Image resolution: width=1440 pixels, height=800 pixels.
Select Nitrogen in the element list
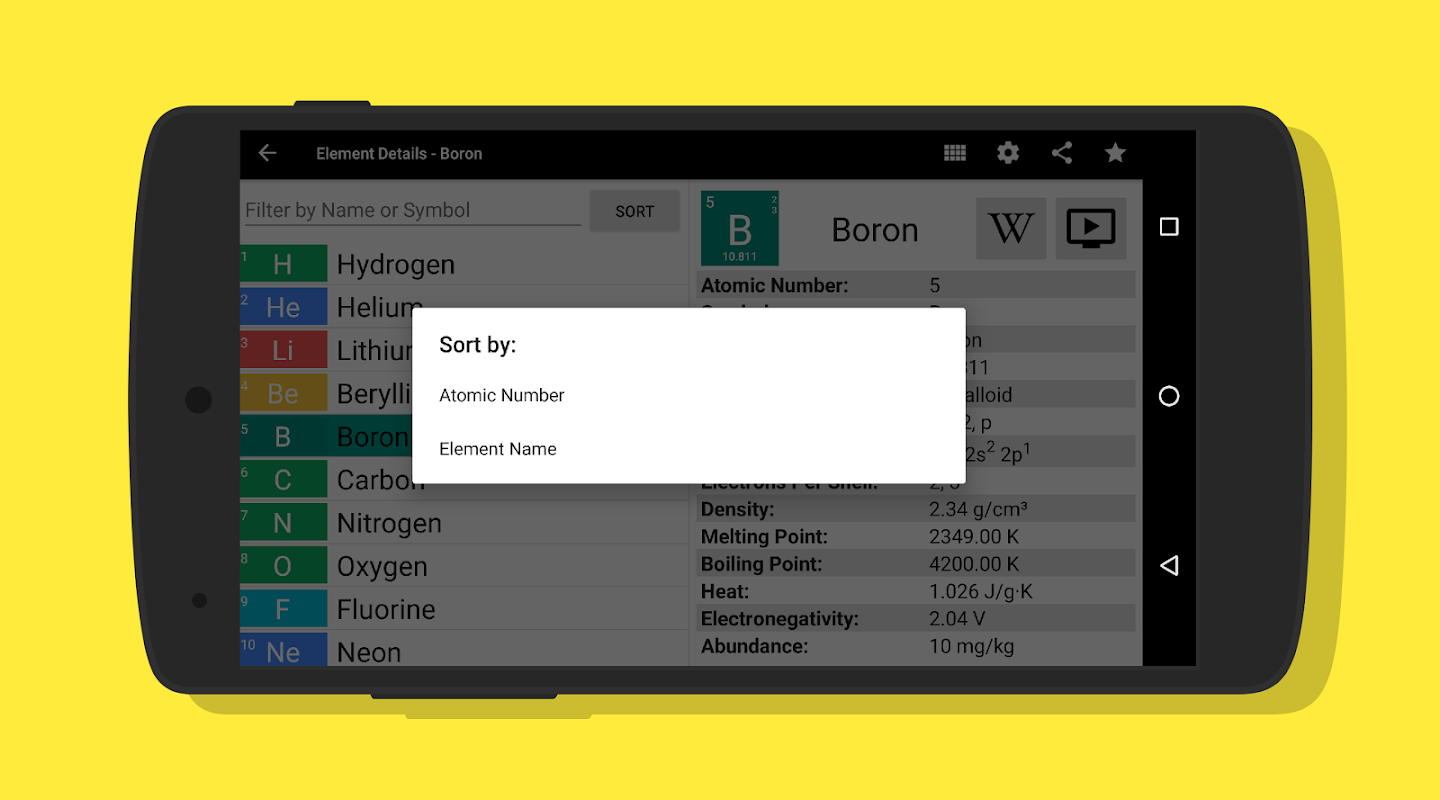pyautogui.click(x=464, y=523)
